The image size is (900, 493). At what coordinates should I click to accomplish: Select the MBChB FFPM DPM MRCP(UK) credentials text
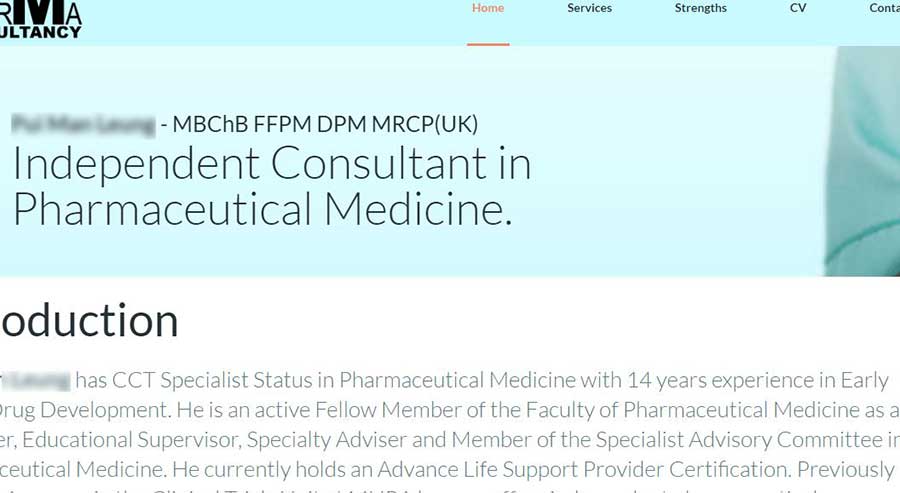tap(325, 125)
